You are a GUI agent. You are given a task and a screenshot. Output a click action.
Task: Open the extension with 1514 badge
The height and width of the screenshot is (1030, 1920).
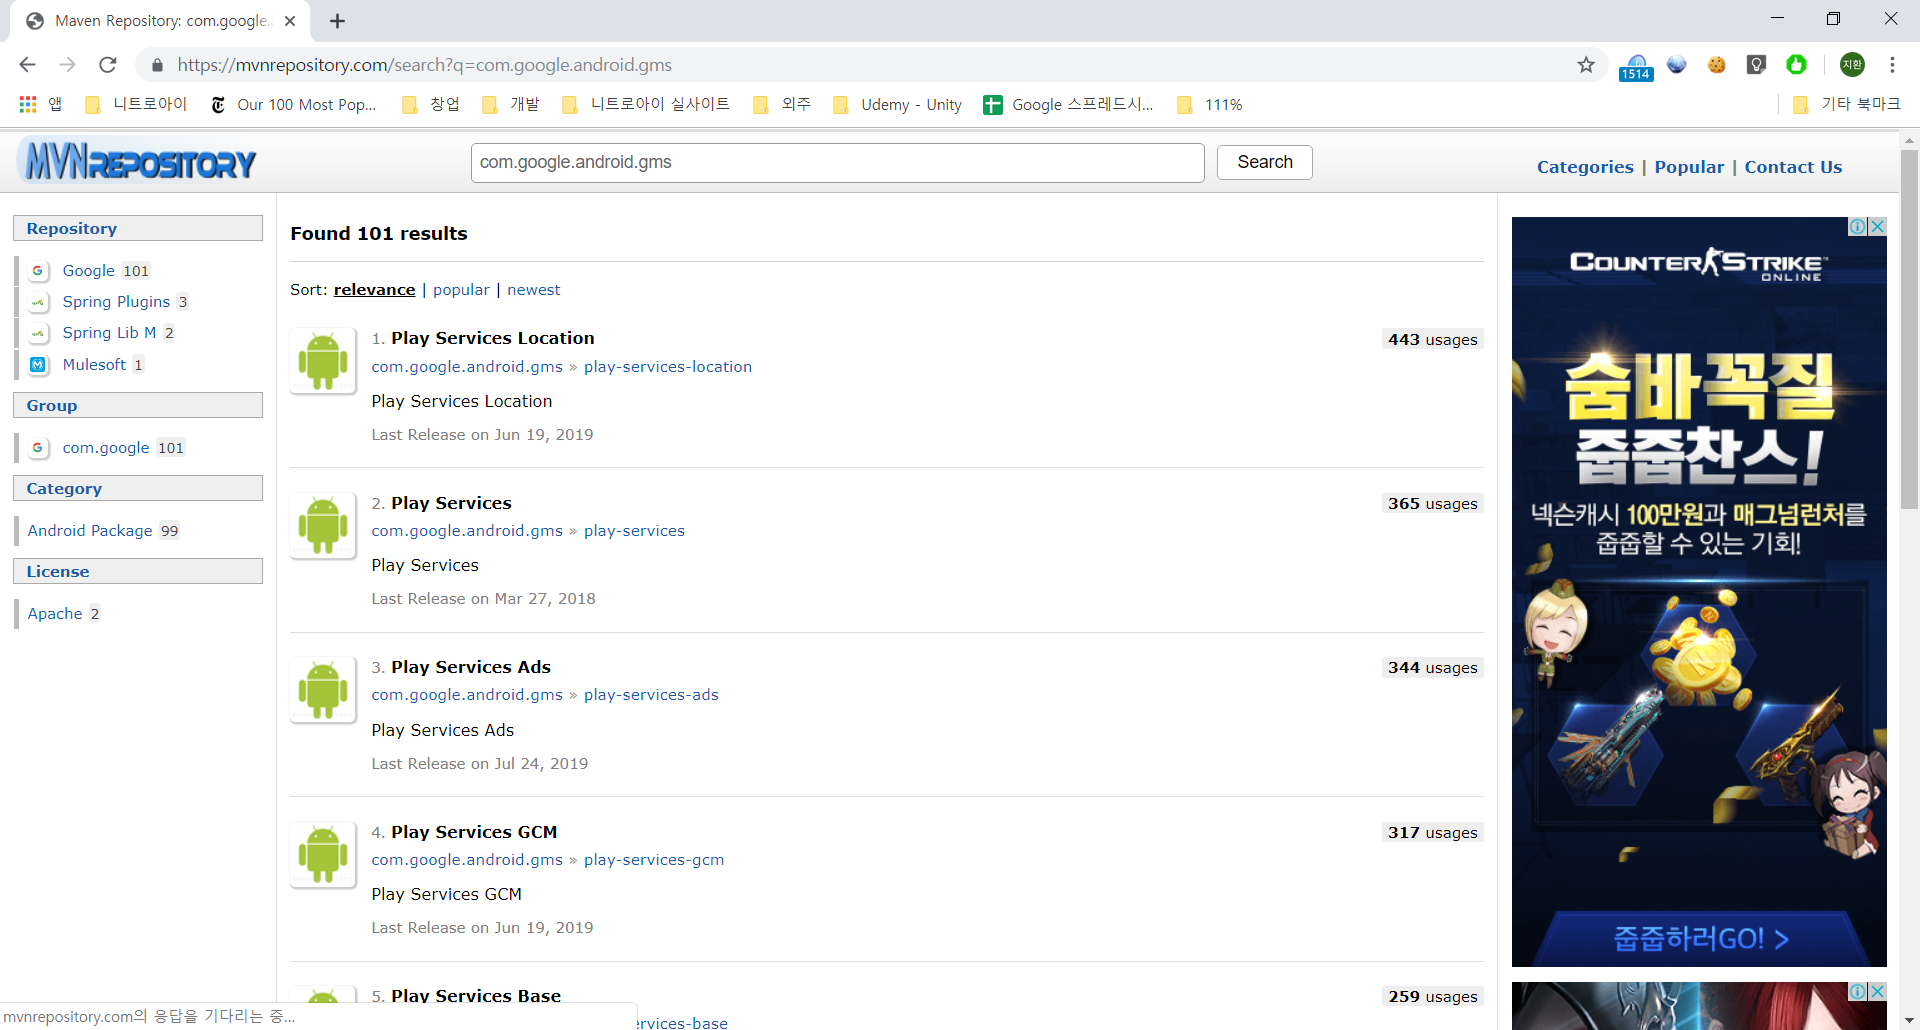click(x=1636, y=66)
